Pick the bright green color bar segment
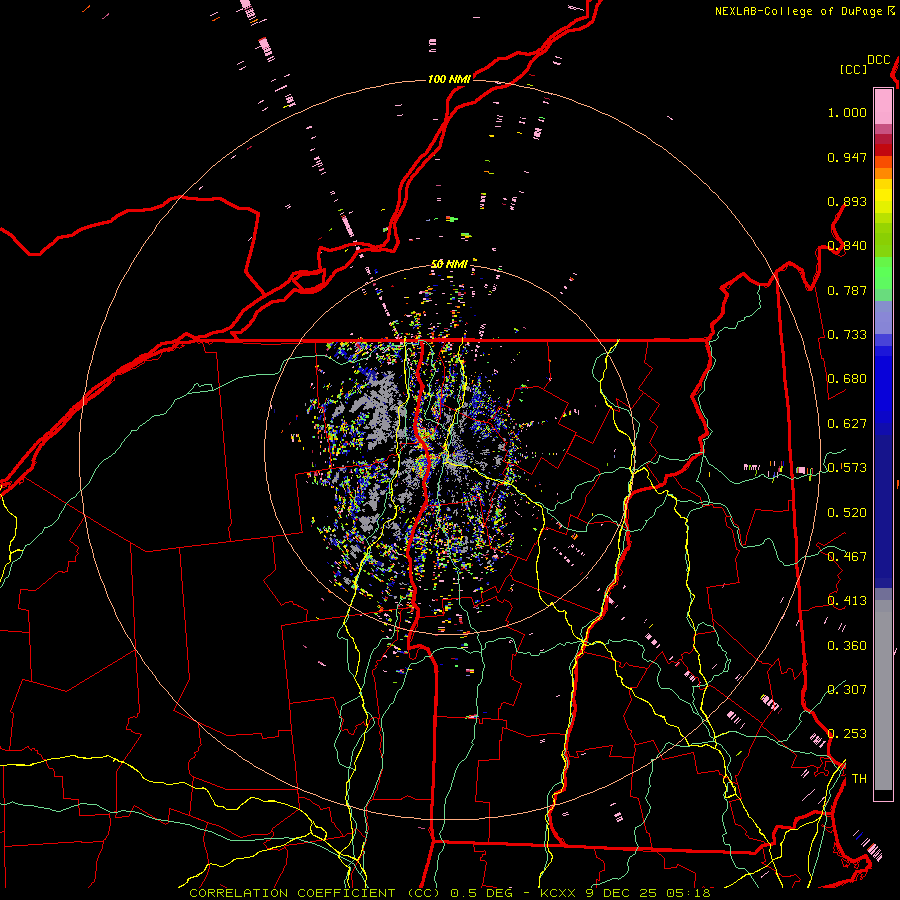 [883, 273]
